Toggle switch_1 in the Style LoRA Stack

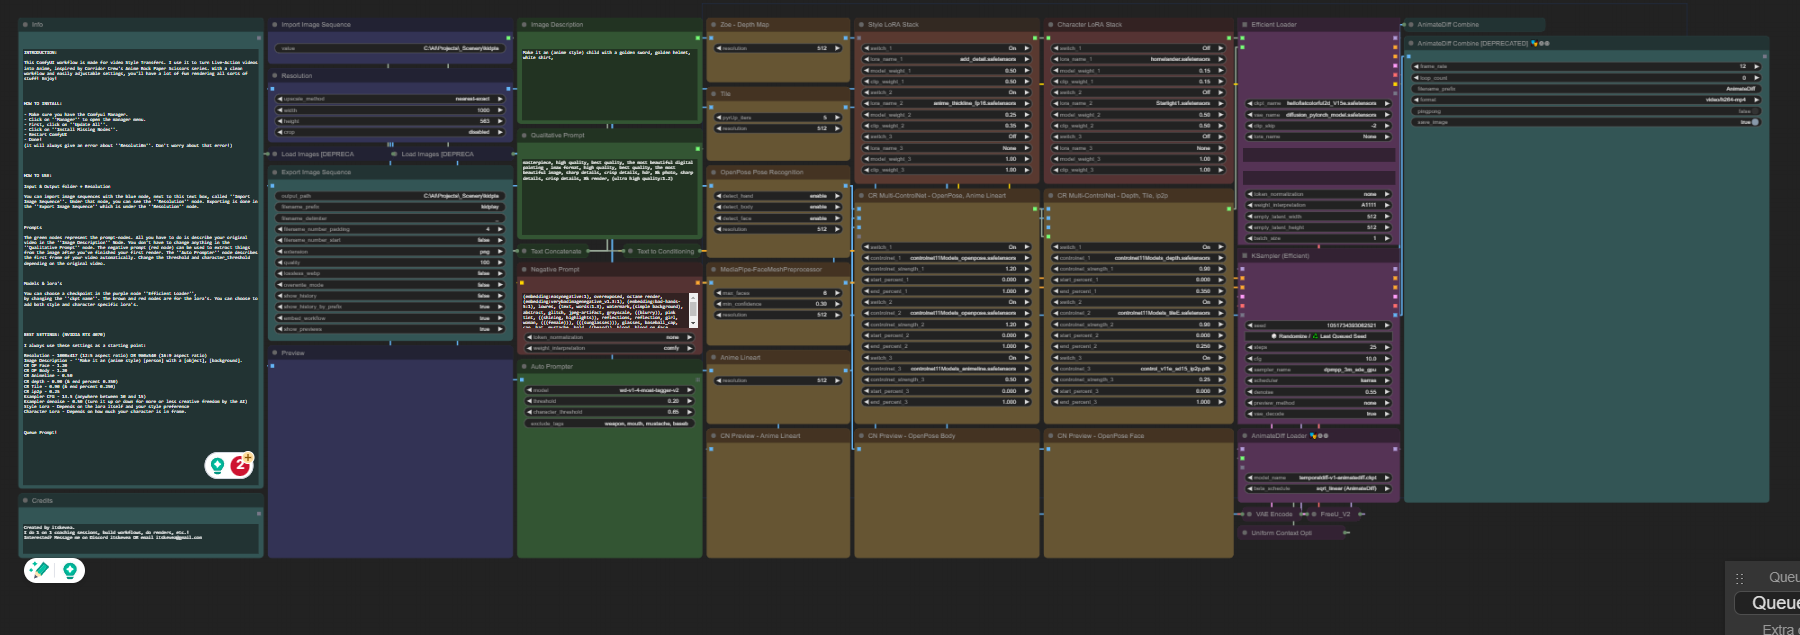(x=947, y=48)
